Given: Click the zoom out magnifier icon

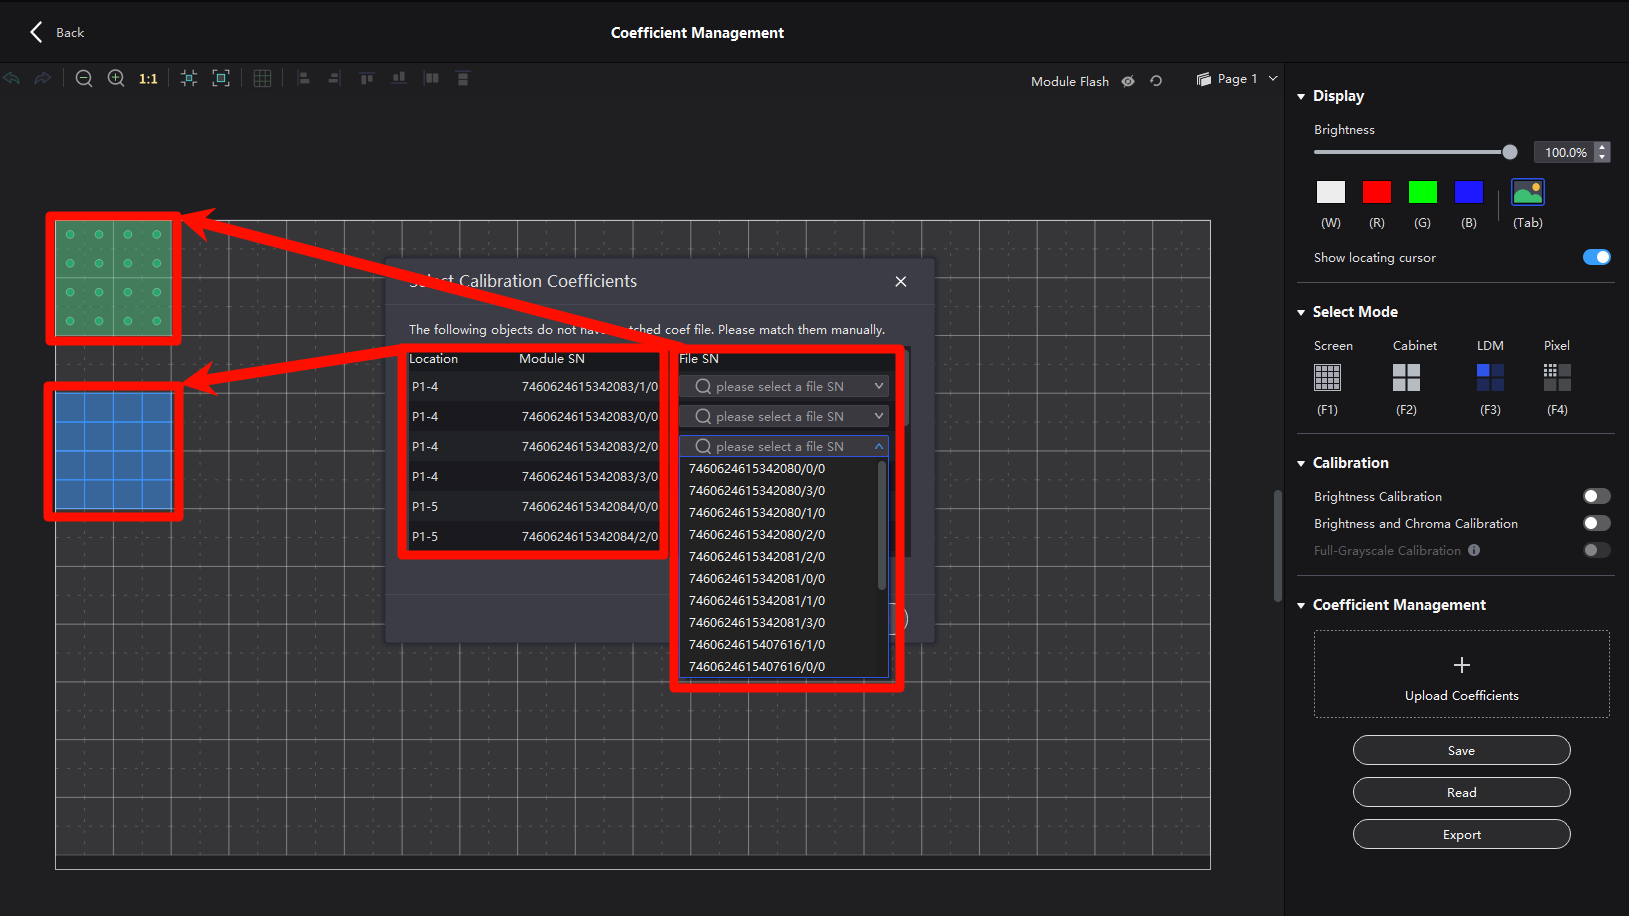Looking at the screenshot, I should click(84, 78).
